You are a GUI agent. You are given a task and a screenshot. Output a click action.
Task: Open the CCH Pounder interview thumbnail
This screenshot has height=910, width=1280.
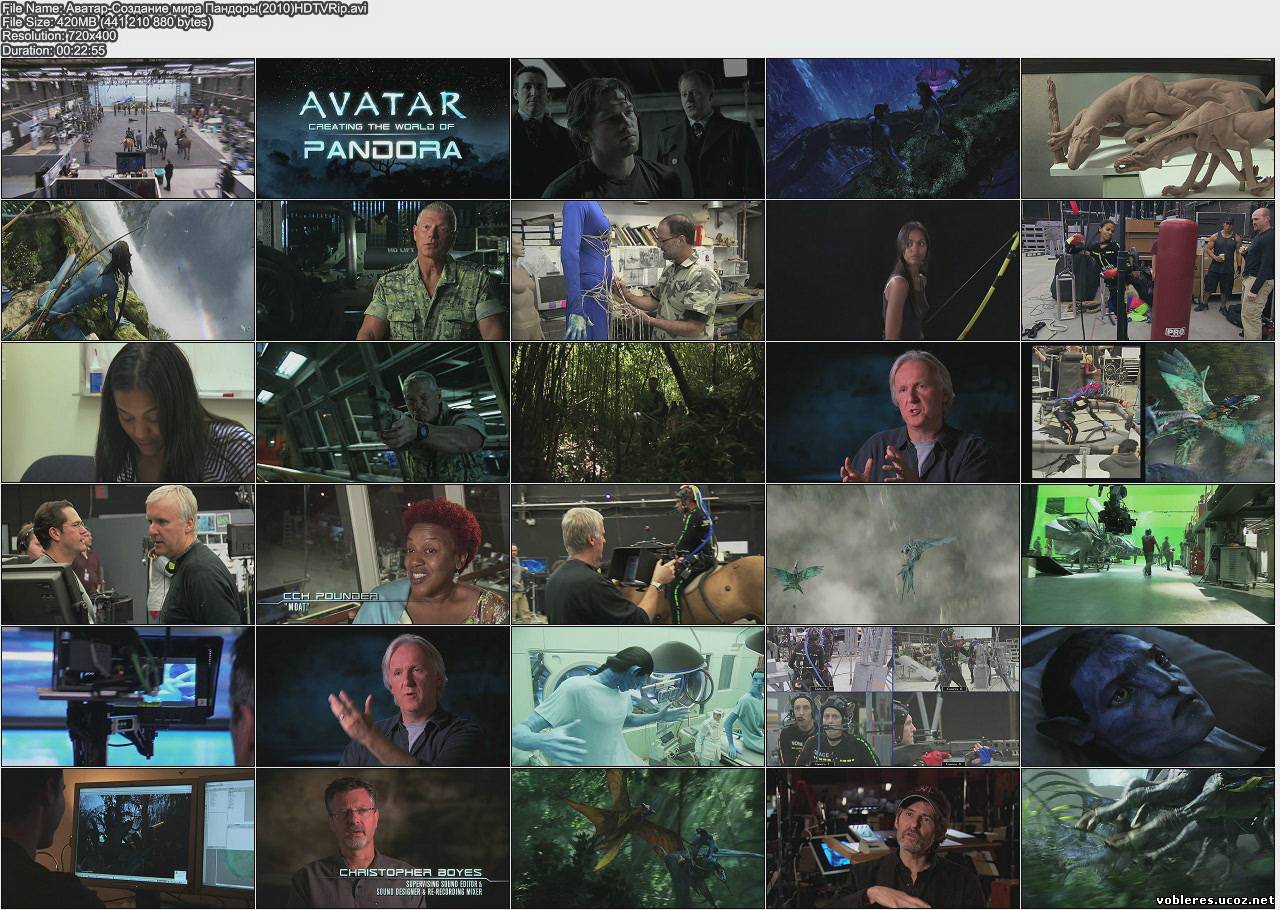[383, 554]
